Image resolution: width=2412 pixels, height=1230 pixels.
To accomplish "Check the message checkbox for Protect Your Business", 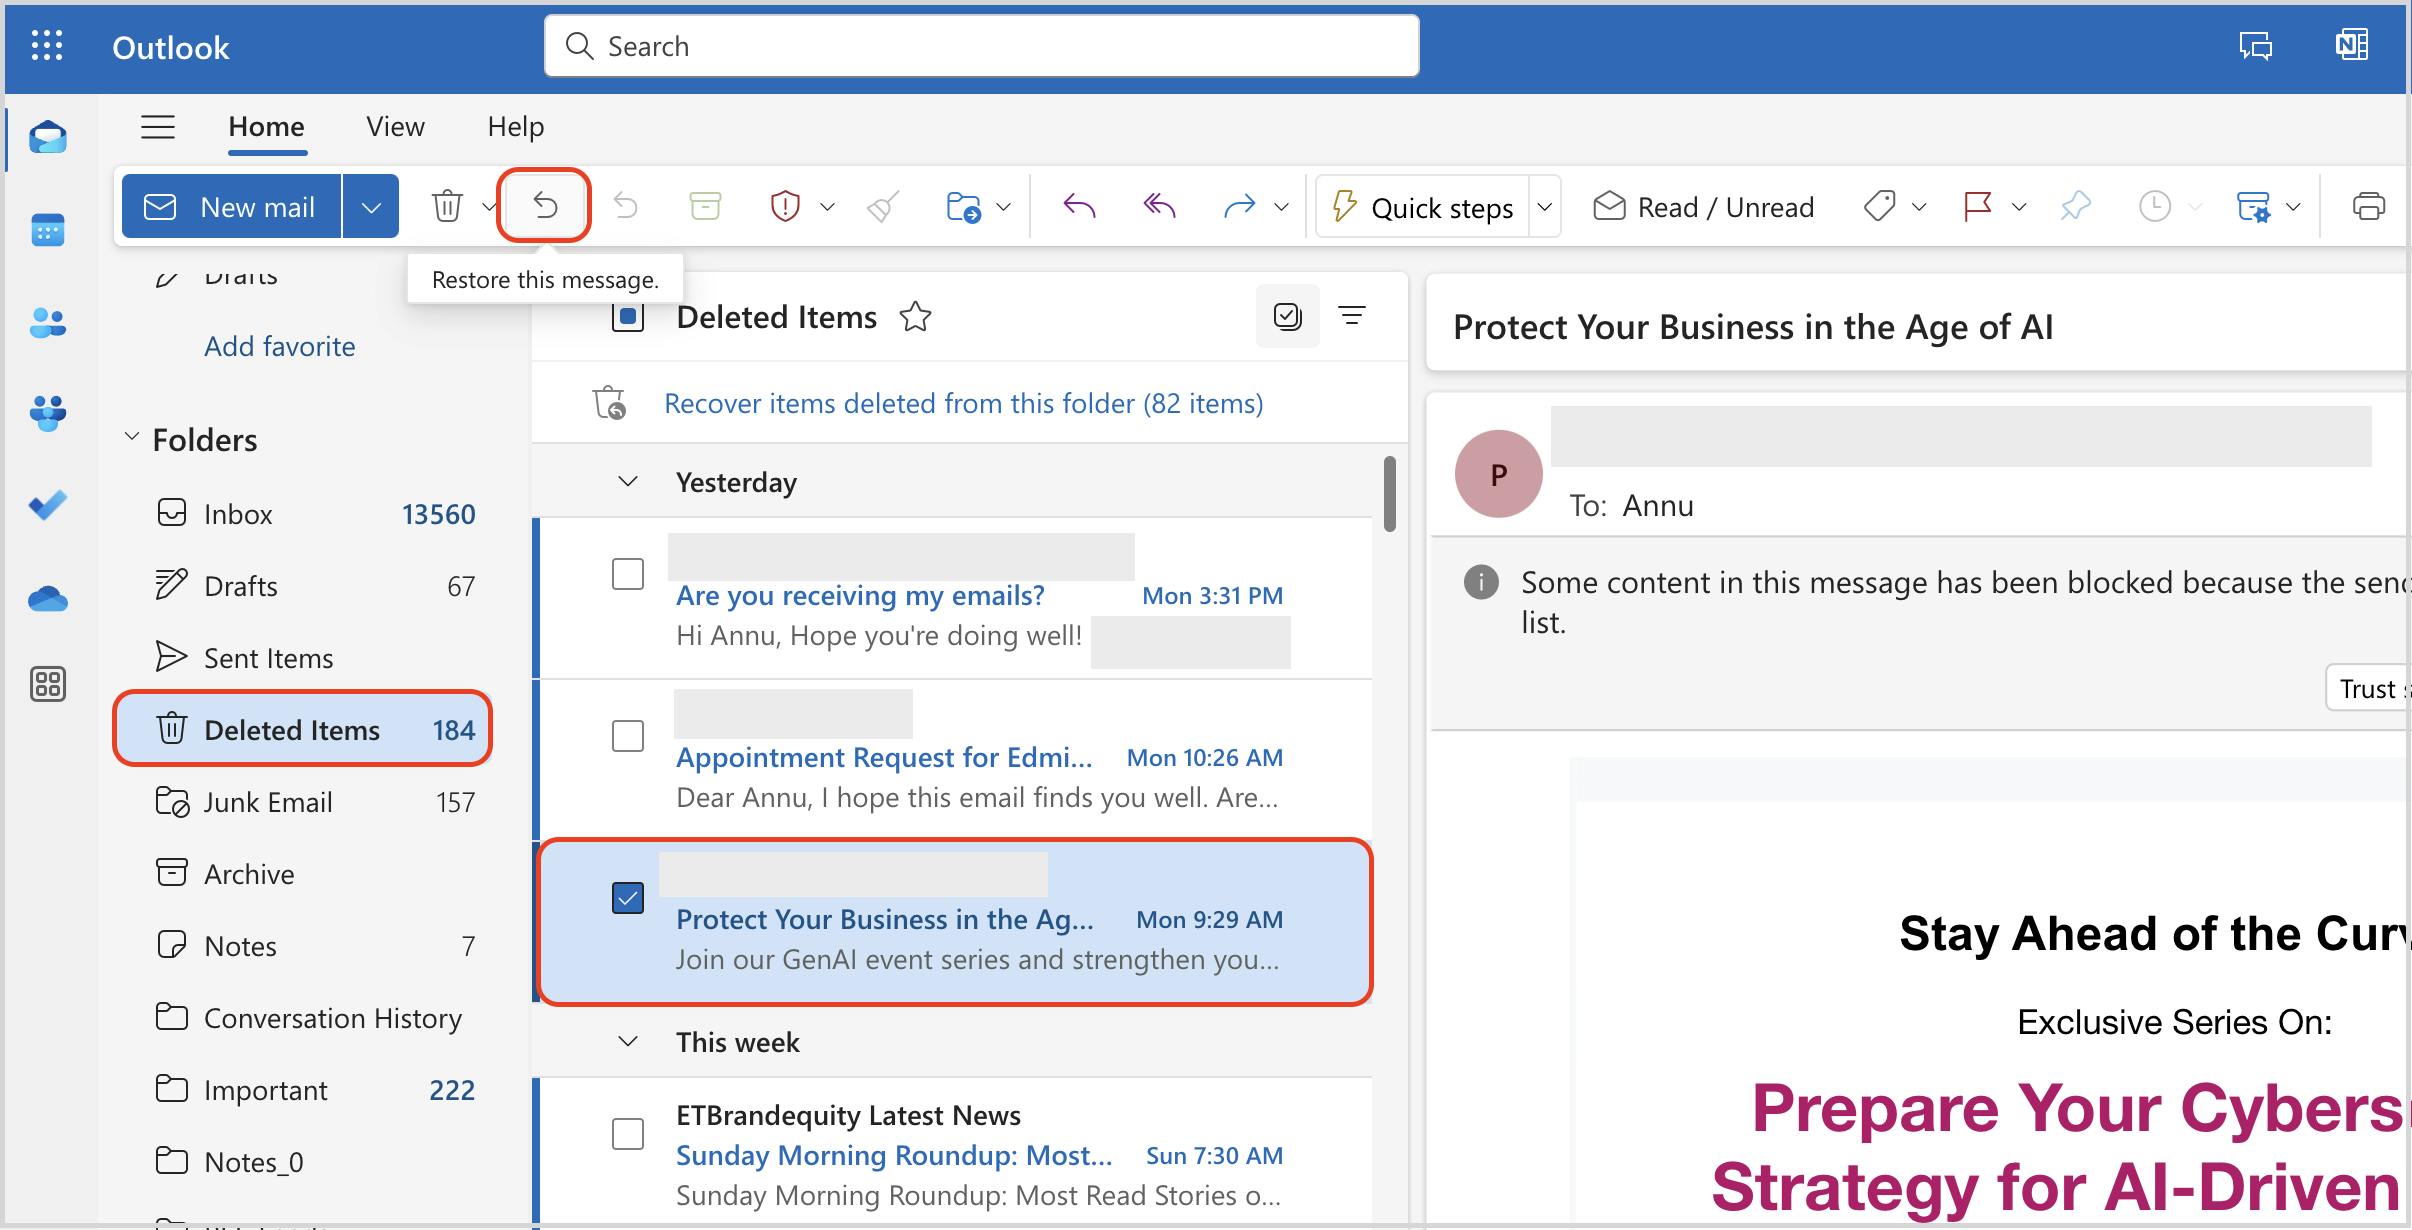I will coord(627,894).
